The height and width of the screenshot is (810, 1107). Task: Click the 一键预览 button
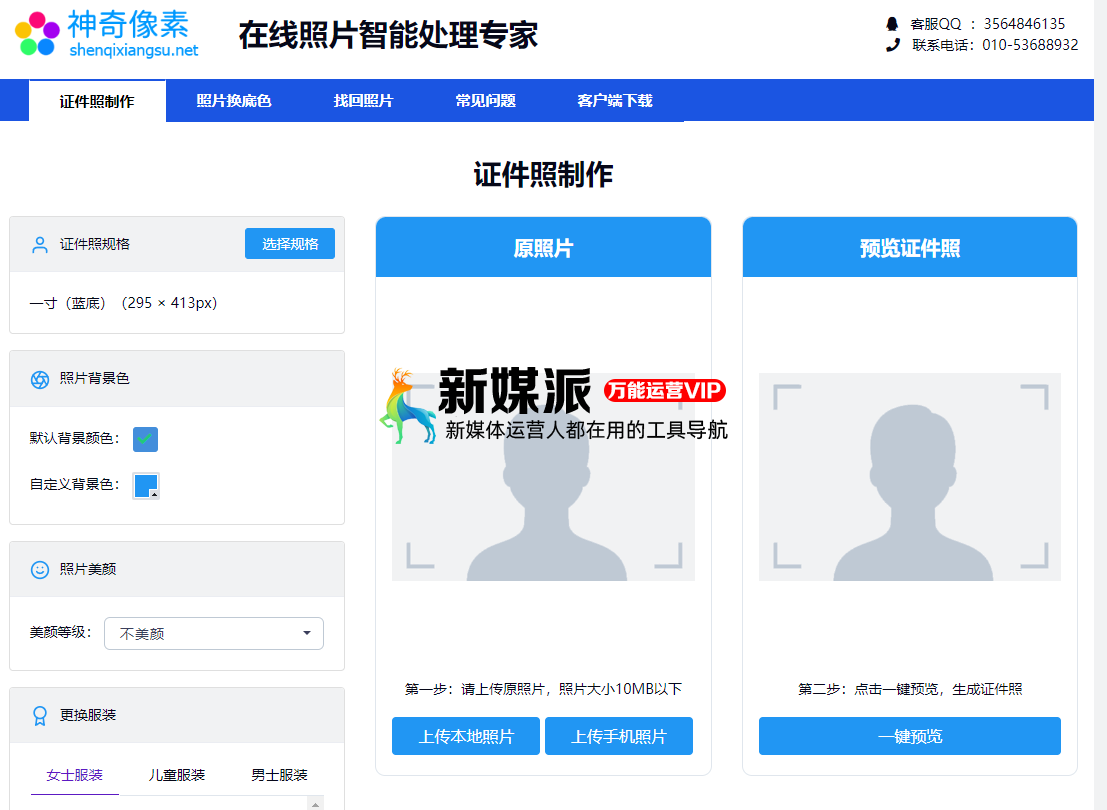click(909, 737)
